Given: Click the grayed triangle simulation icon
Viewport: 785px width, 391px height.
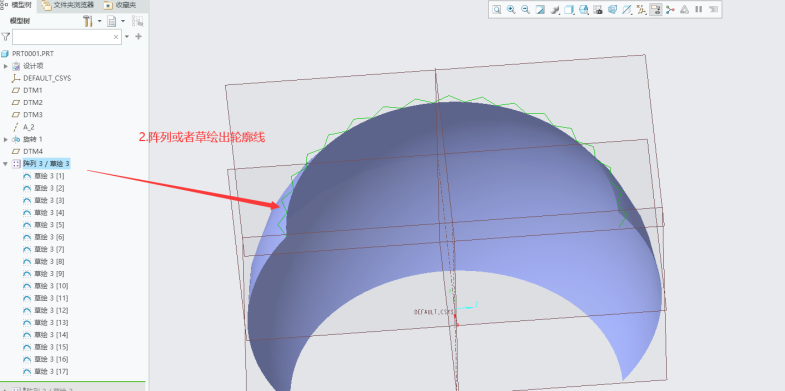Looking at the screenshot, I should pyautogui.click(x=684, y=10).
